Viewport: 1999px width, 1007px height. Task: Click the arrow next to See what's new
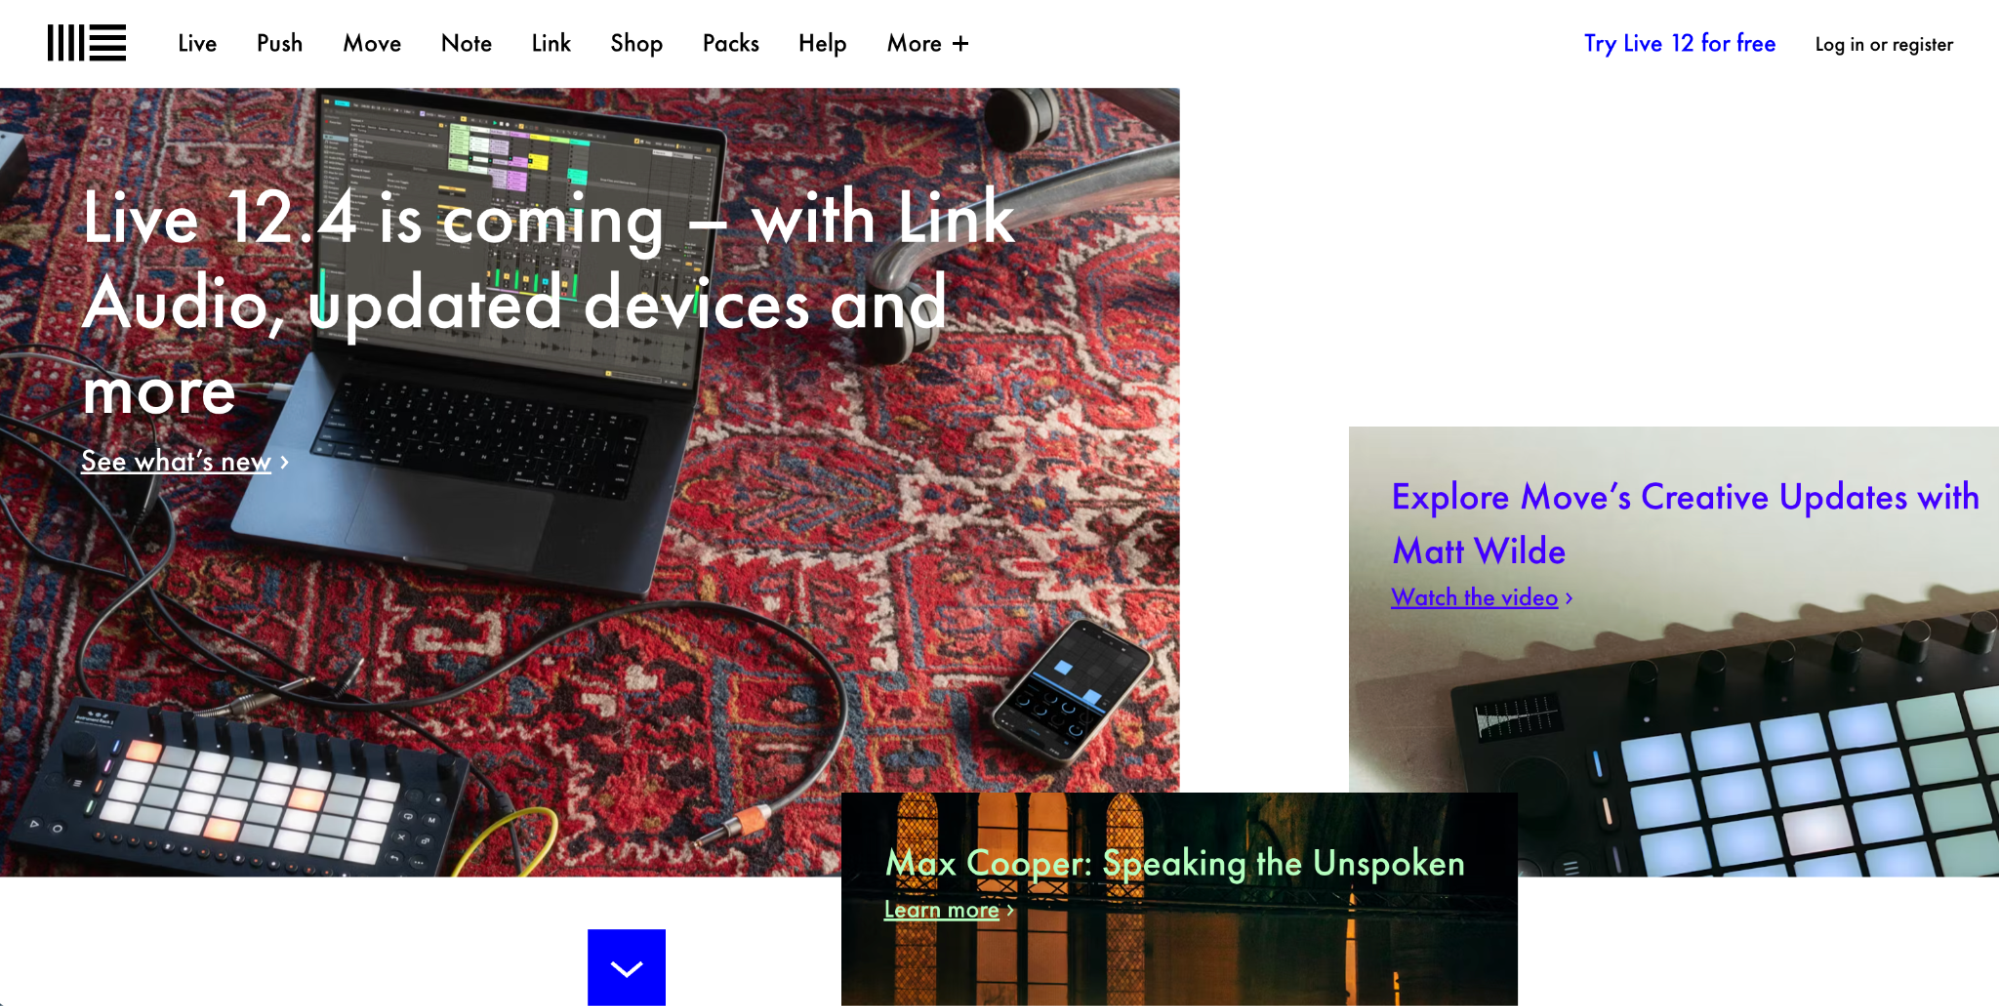pyautogui.click(x=285, y=462)
